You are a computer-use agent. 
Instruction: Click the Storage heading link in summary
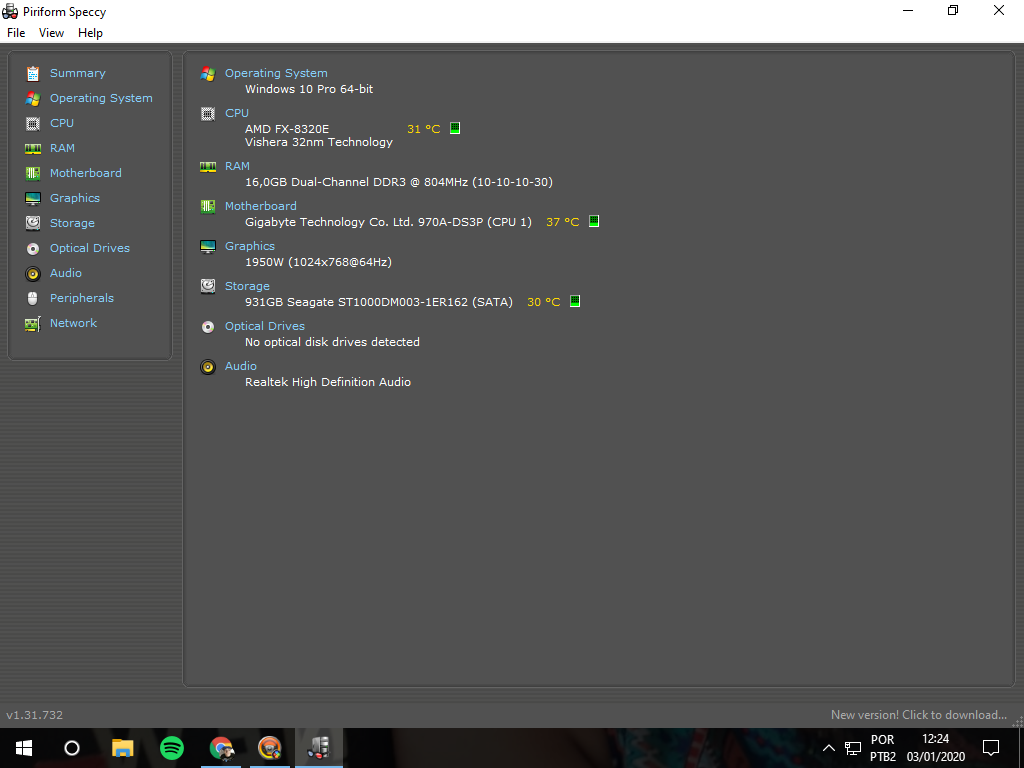pyautogui.click(x=247, y=286)
